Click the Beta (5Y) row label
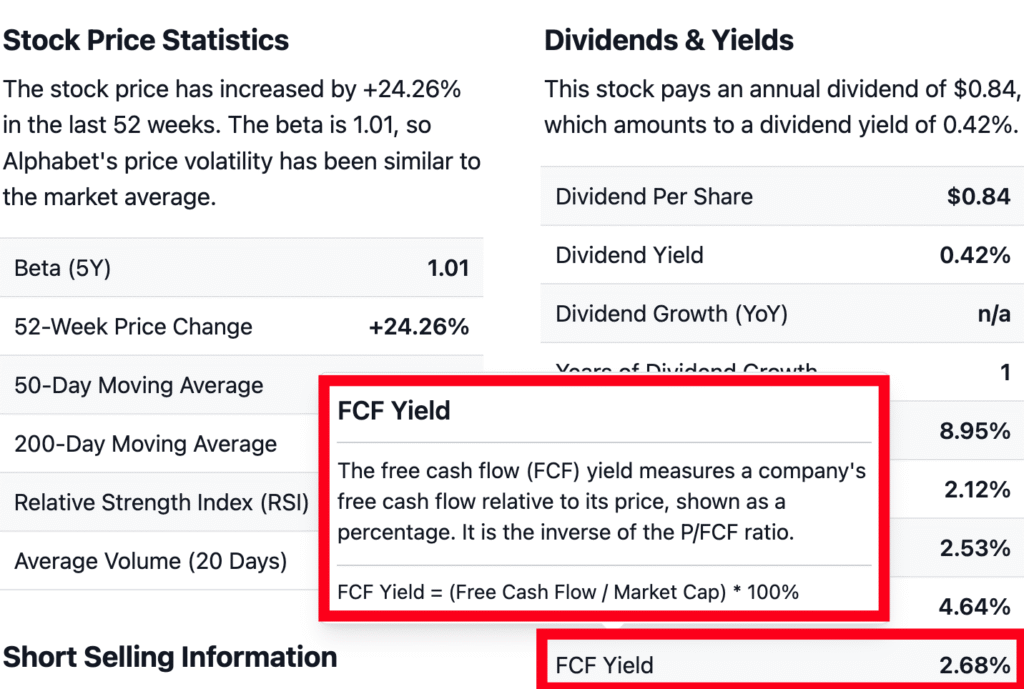Image resolution: width=1024 pixels, height=689 pixels. coord(61,268)
